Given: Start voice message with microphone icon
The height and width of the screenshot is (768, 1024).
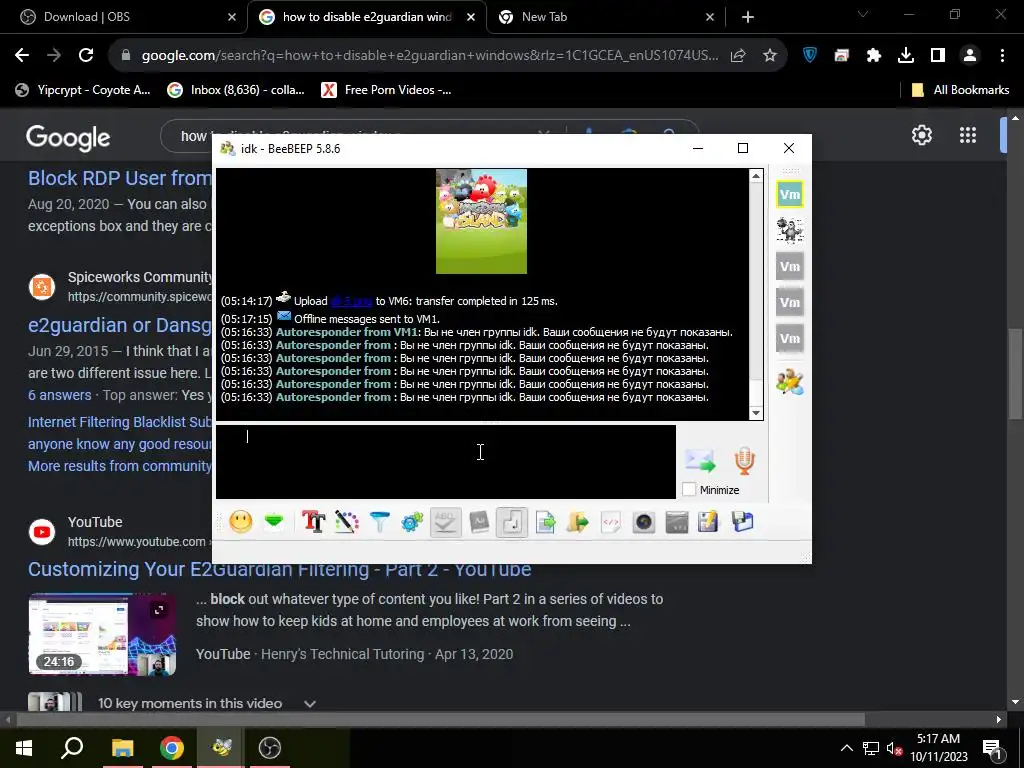Looking at the screenshot, I should point(744,461).
